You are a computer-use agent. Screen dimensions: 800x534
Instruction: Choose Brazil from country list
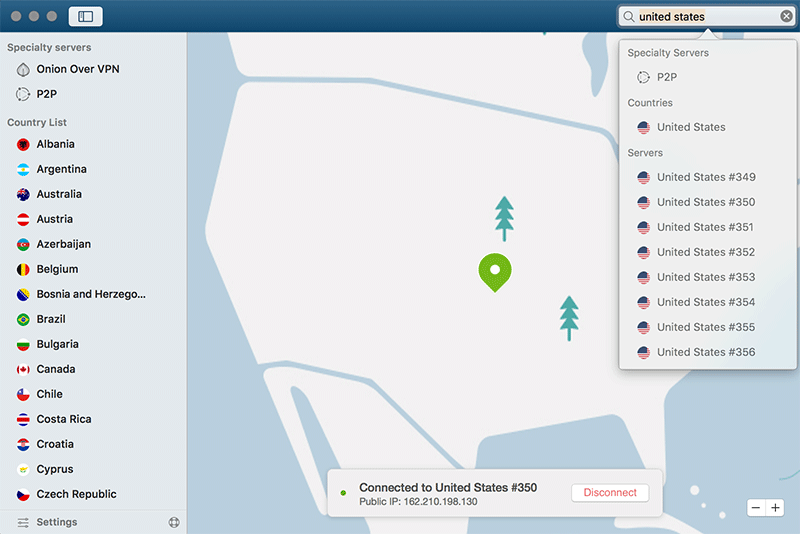51,319
